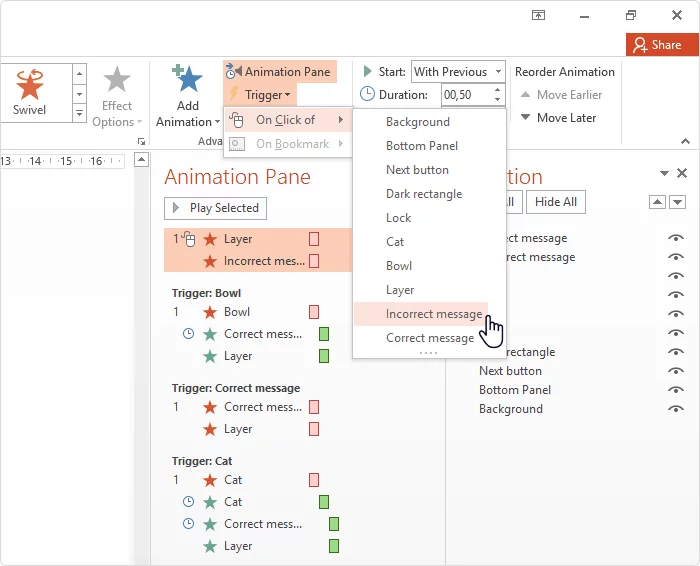The image size is (700, 566).
Task: Click the On Click of mouse icon
Action: [236, 120]
